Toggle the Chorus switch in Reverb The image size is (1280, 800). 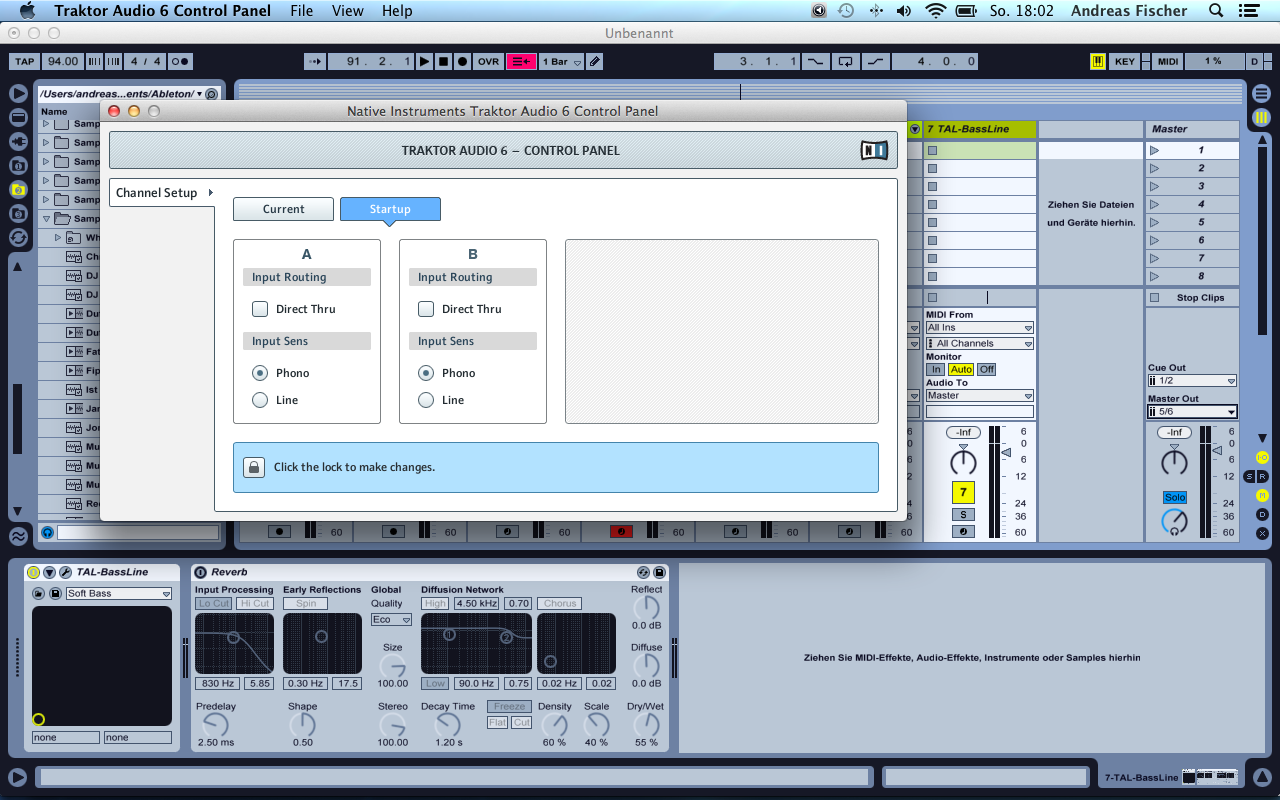560,604
